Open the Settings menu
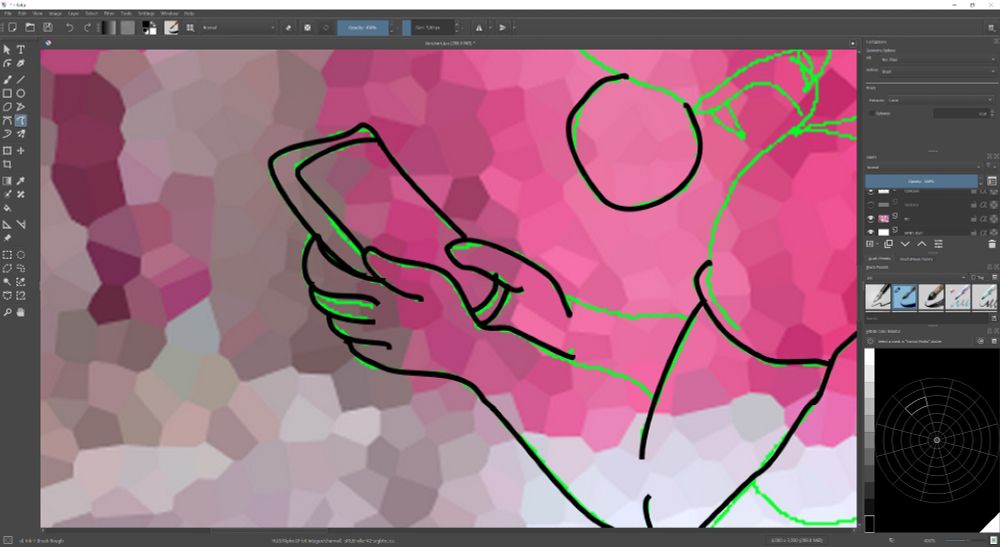 tap(147, 13)
